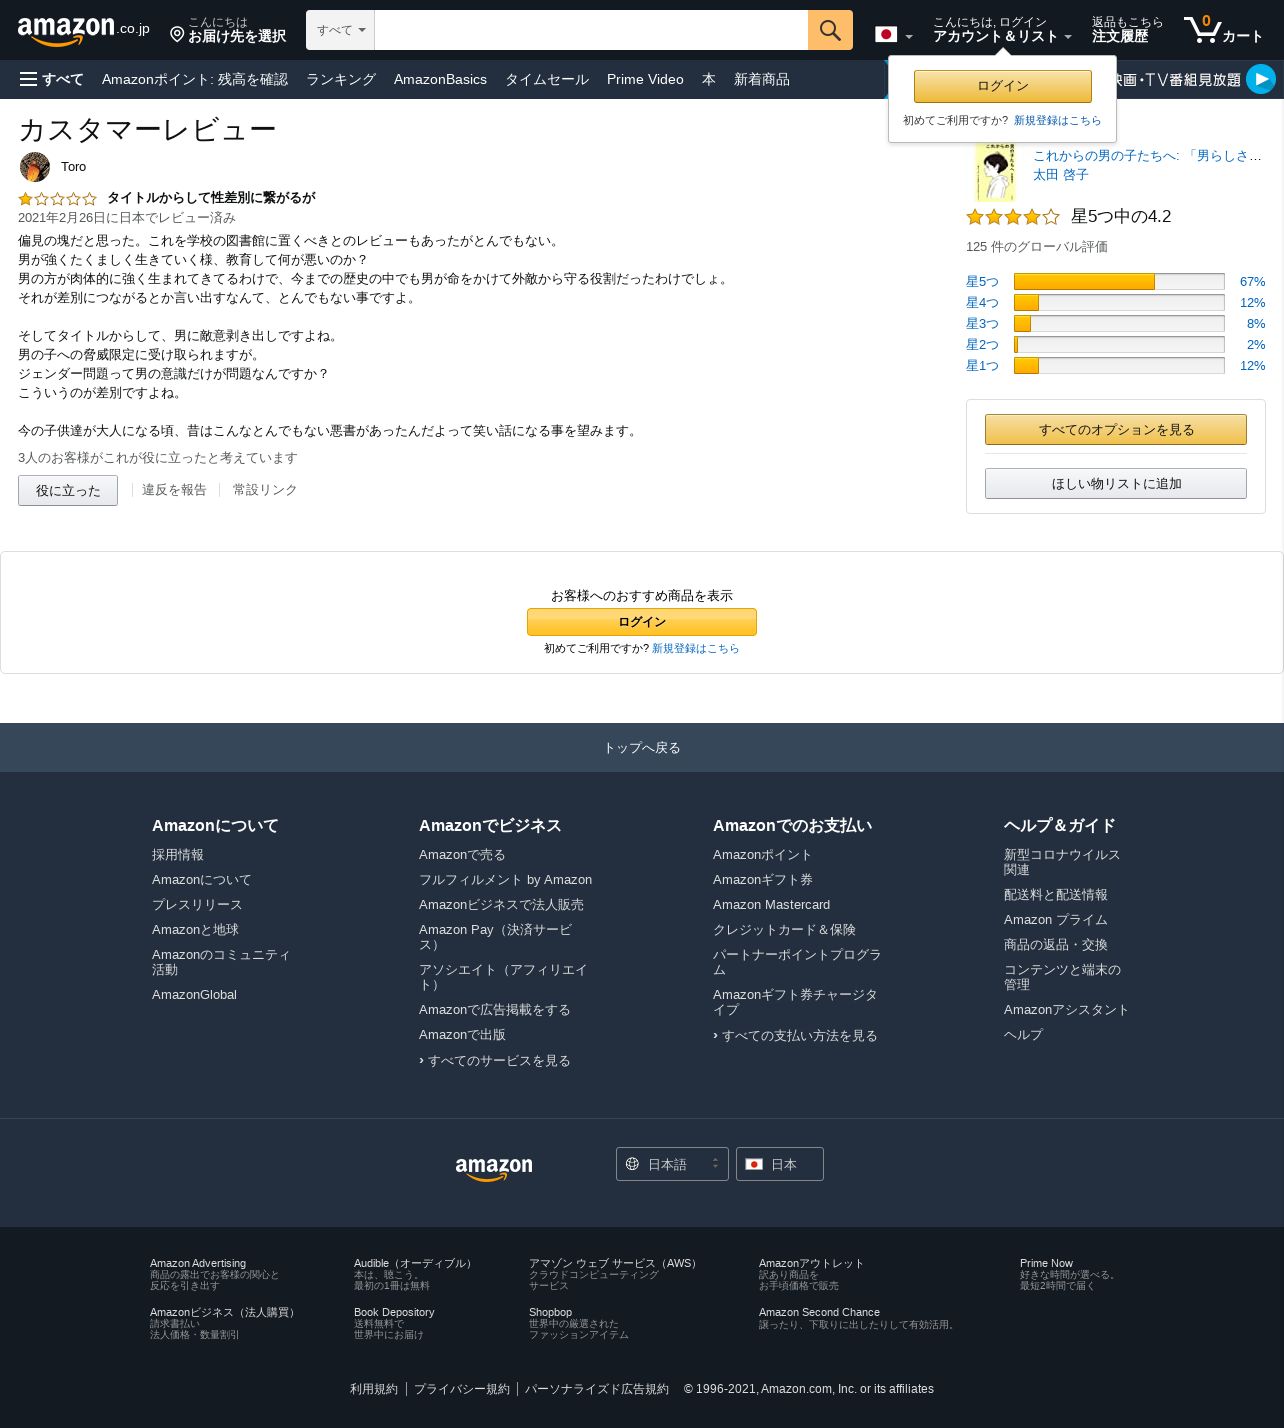Click トップへ戻る bar
The width and height of the screenshot is (1284, 1428).
(x=642, y=748)
